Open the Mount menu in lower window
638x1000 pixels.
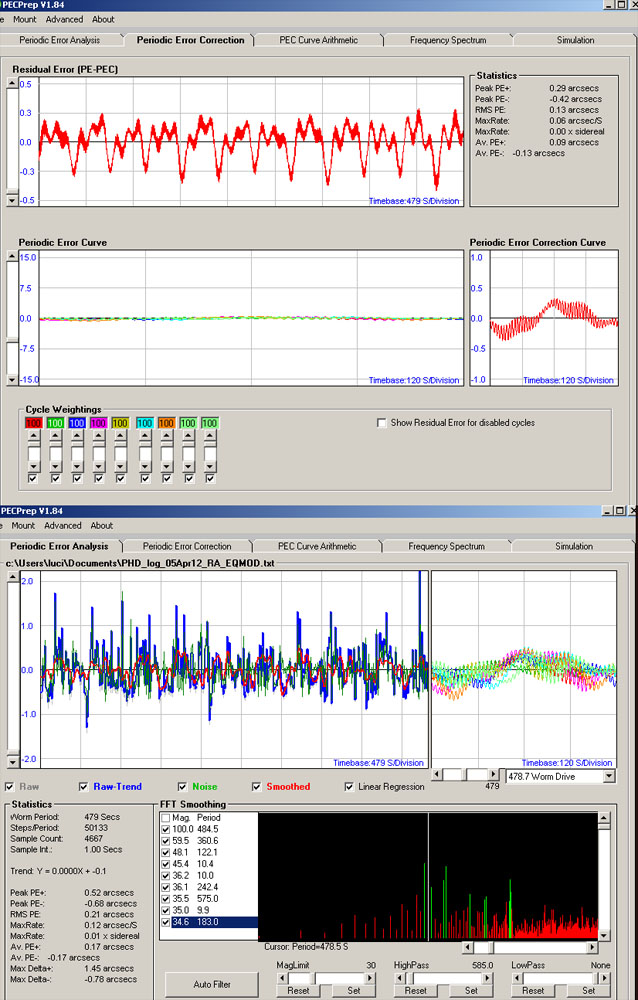[23, 526]
